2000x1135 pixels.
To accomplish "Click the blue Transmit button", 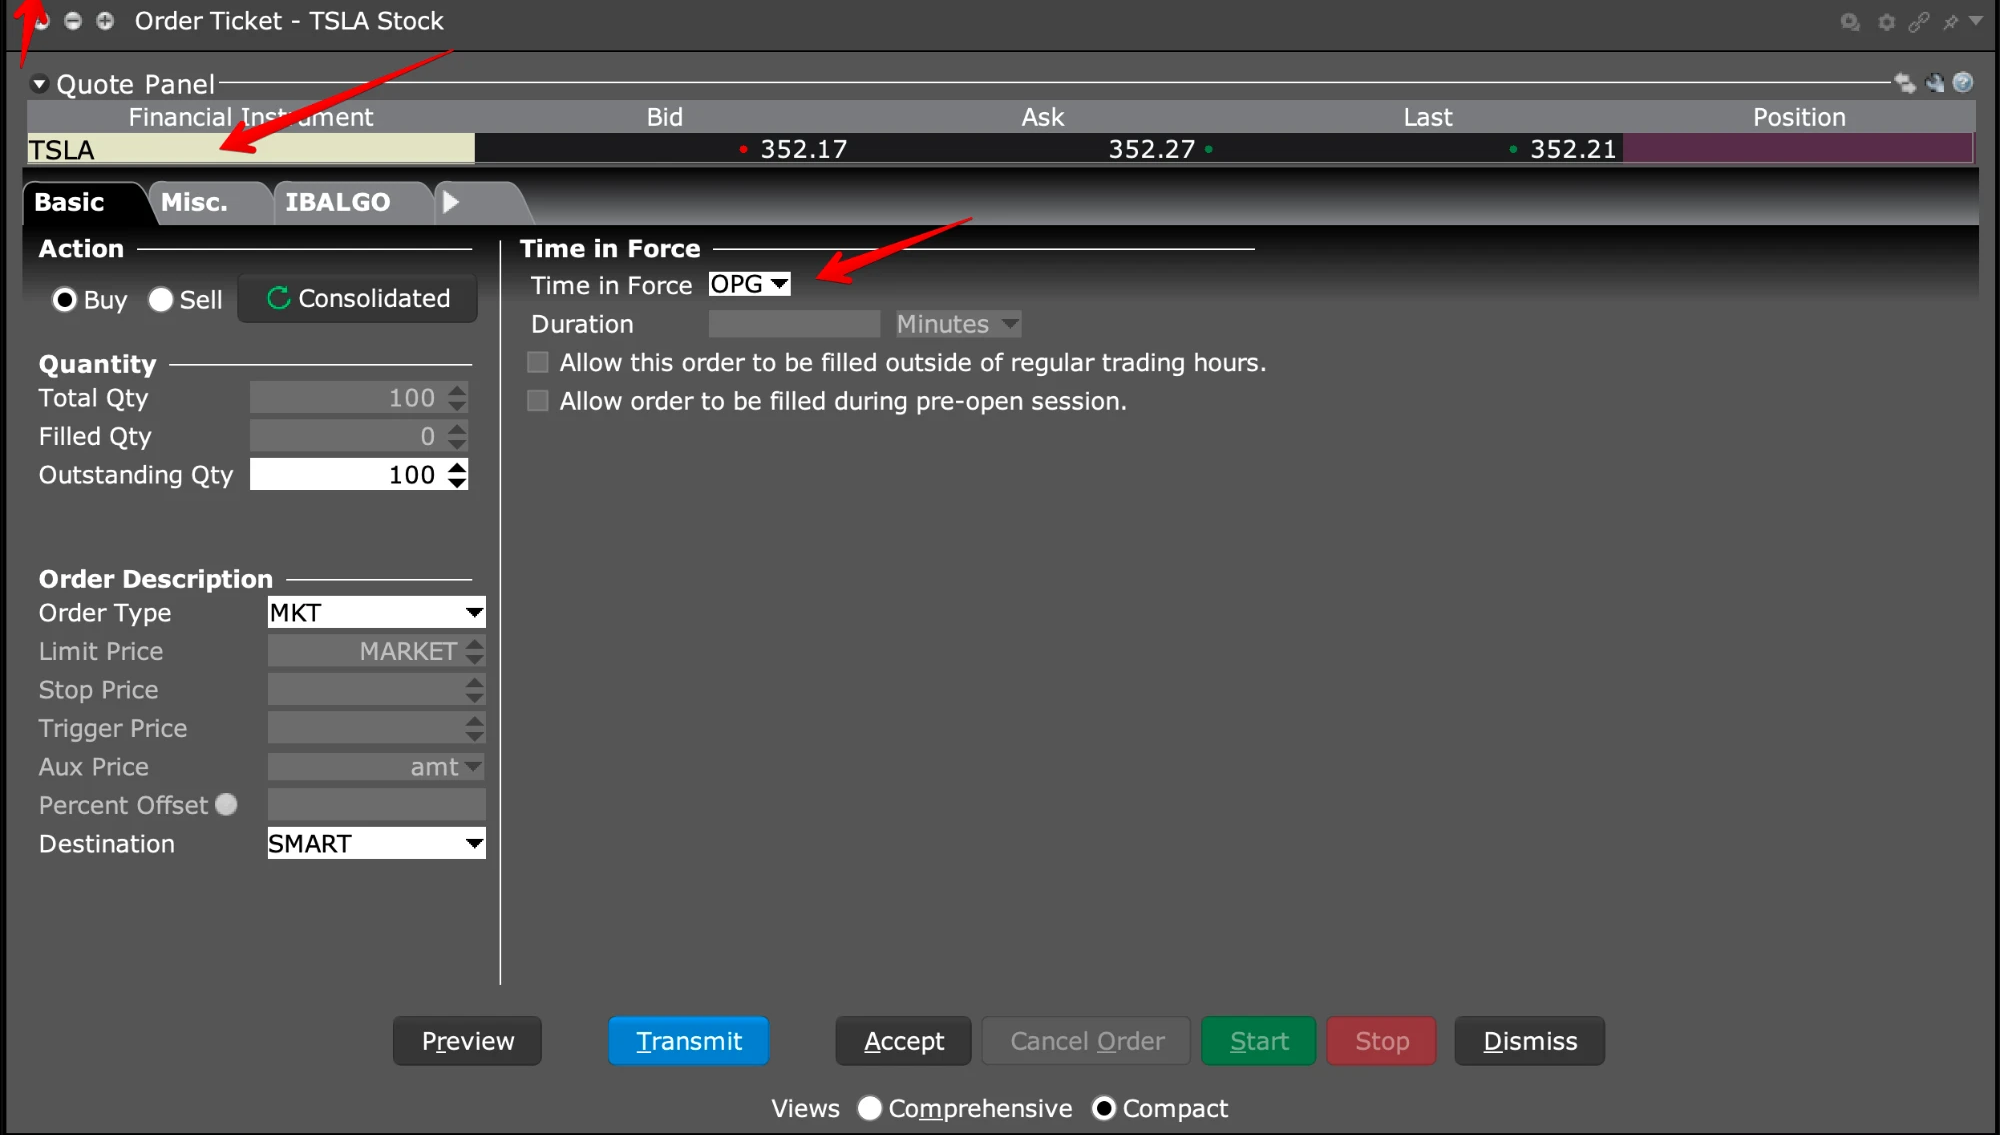I will point(689,1041).
